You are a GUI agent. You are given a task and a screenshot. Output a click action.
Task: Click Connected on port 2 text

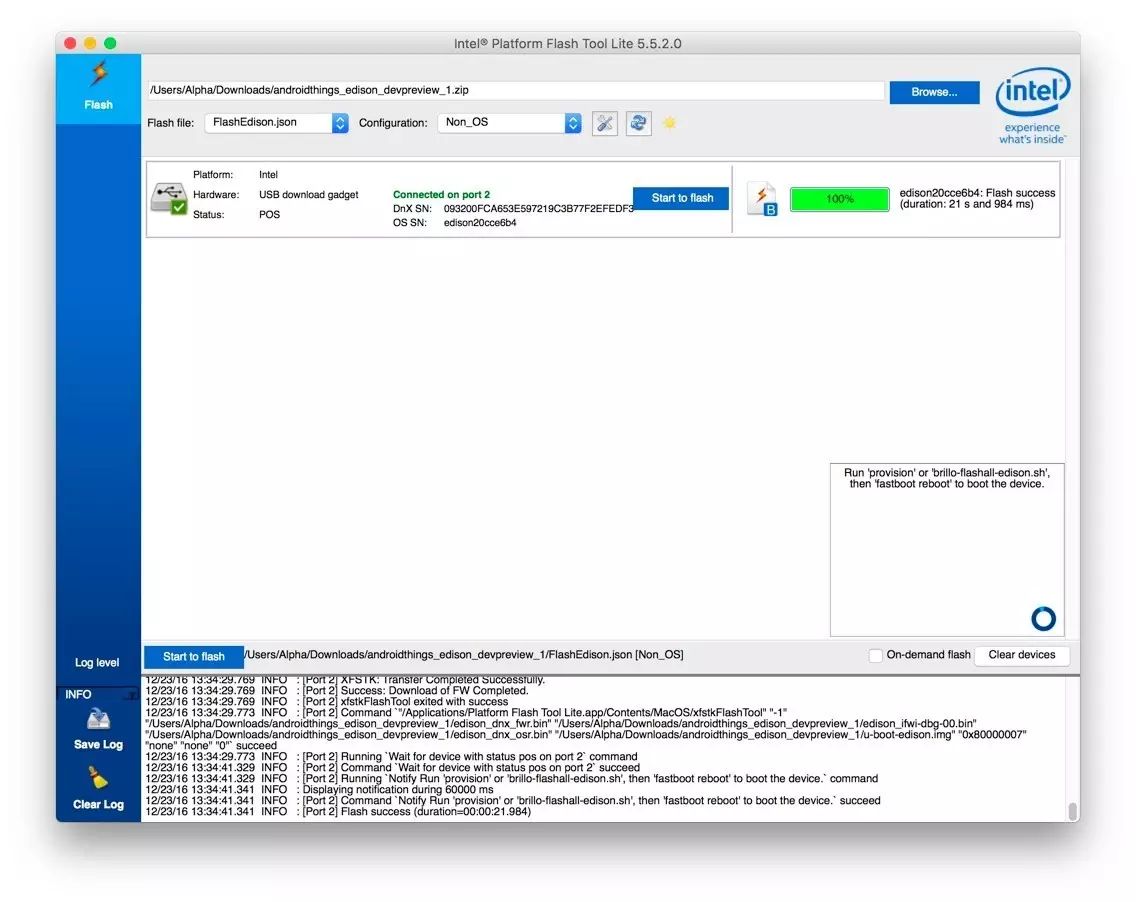coord(441,194)
